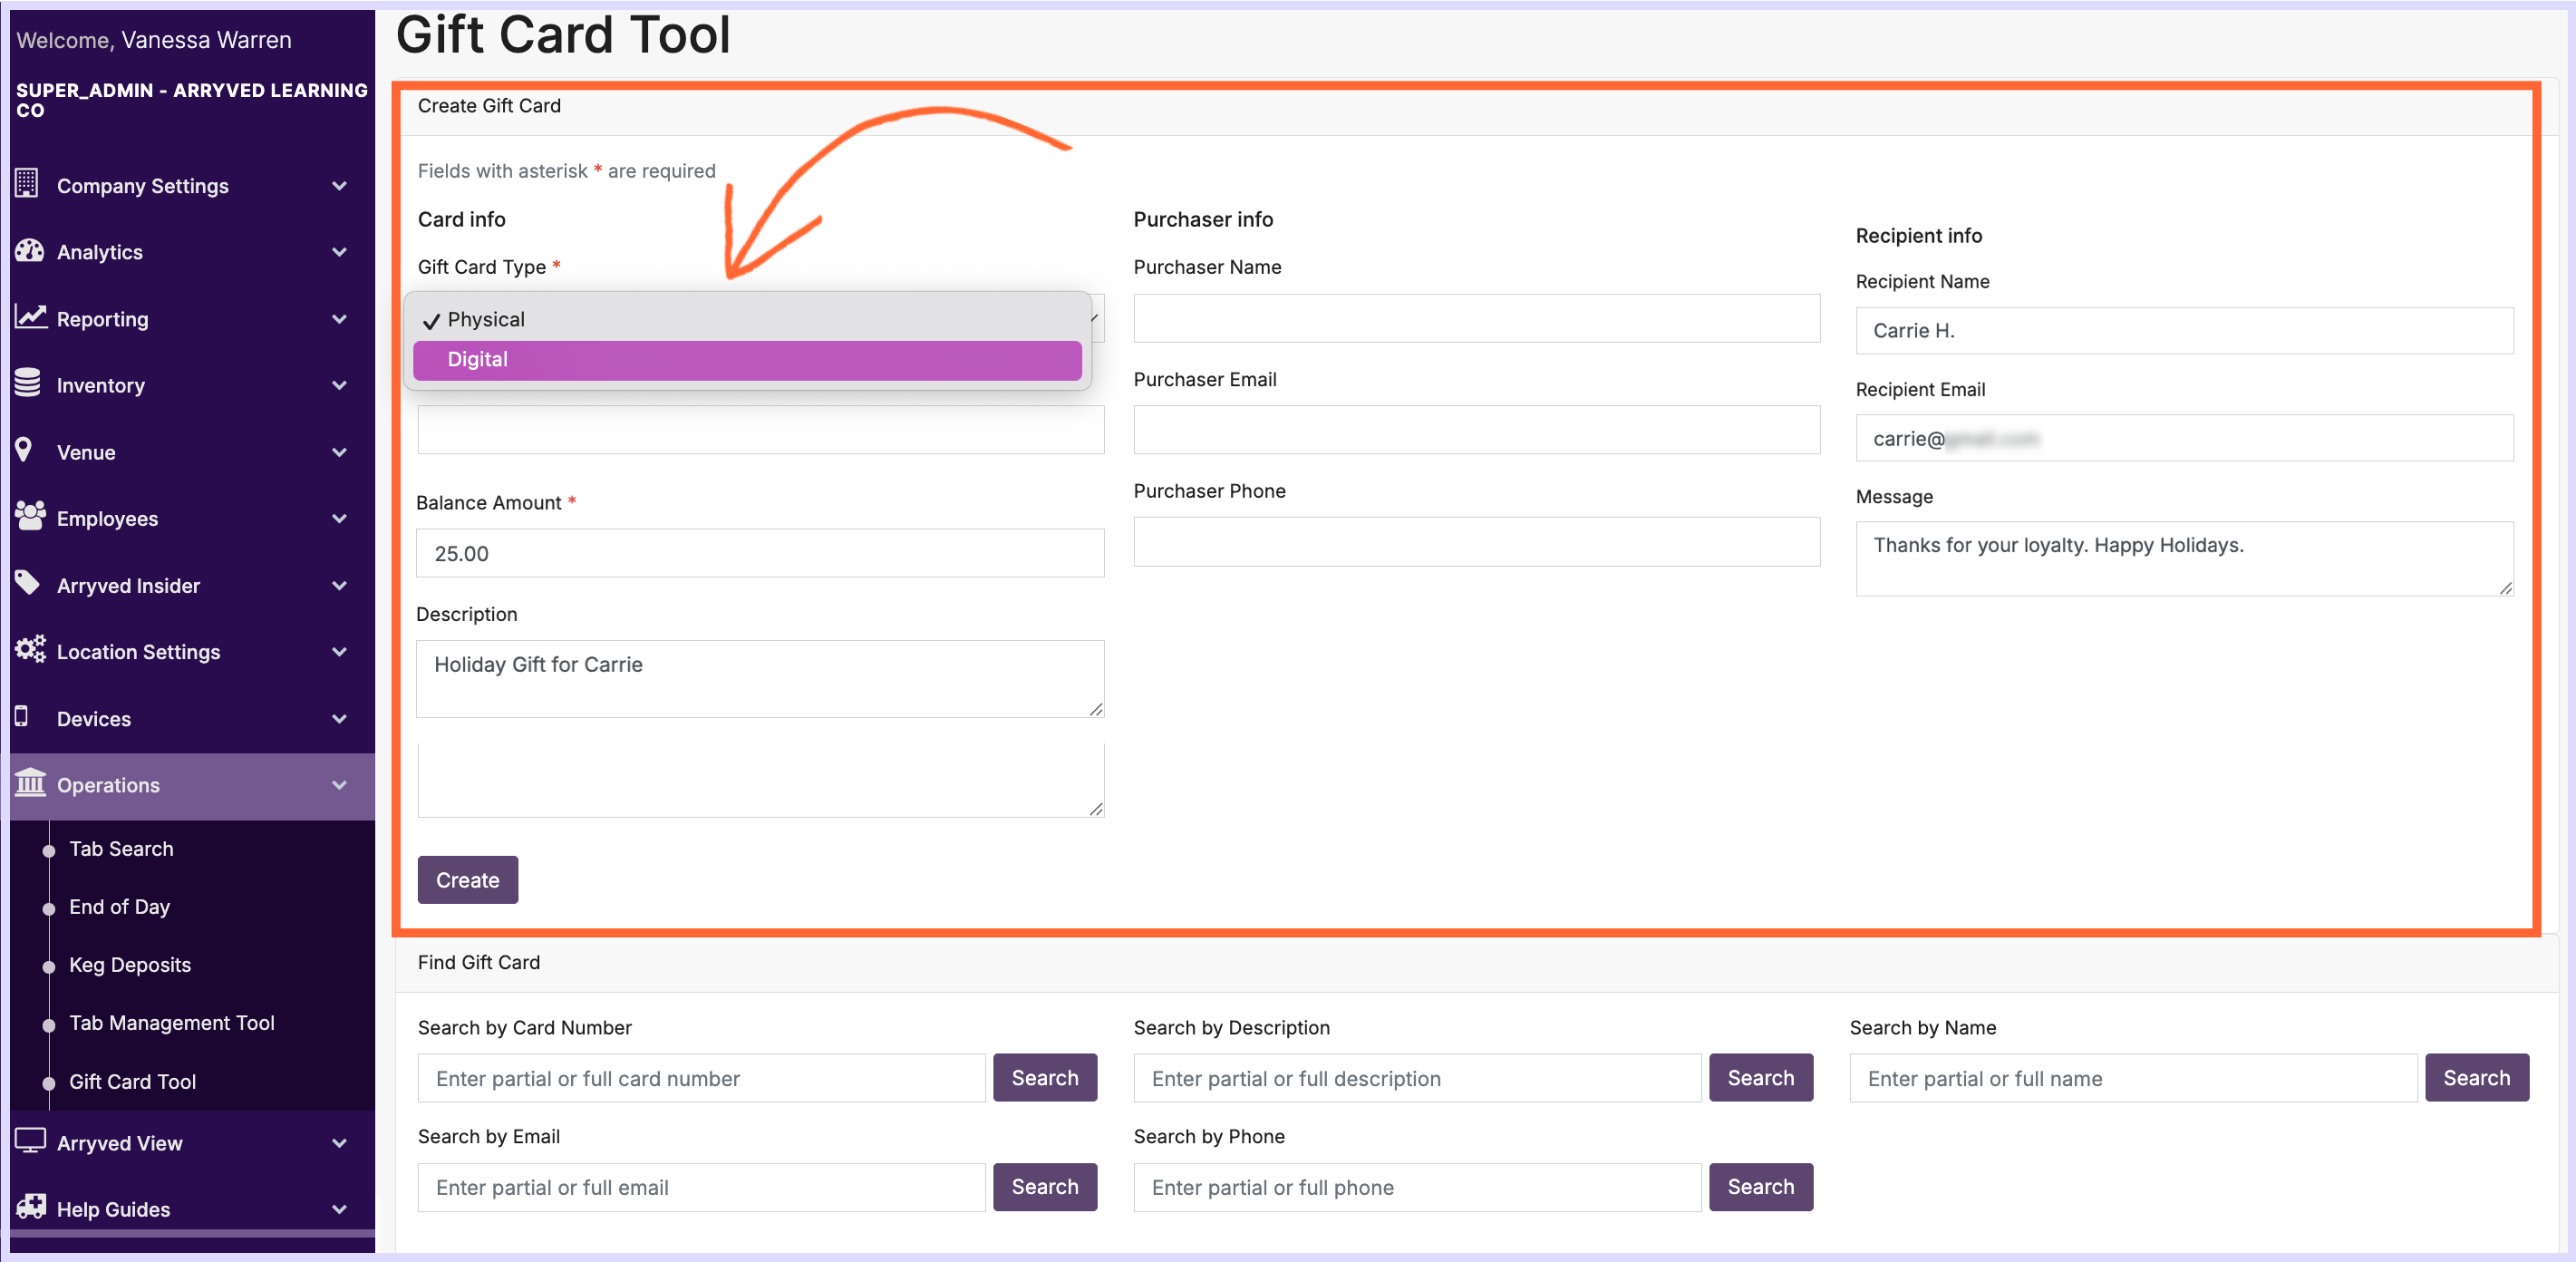Click the Employees group icon
The image size is (2576, 1262).
(30, 516)
